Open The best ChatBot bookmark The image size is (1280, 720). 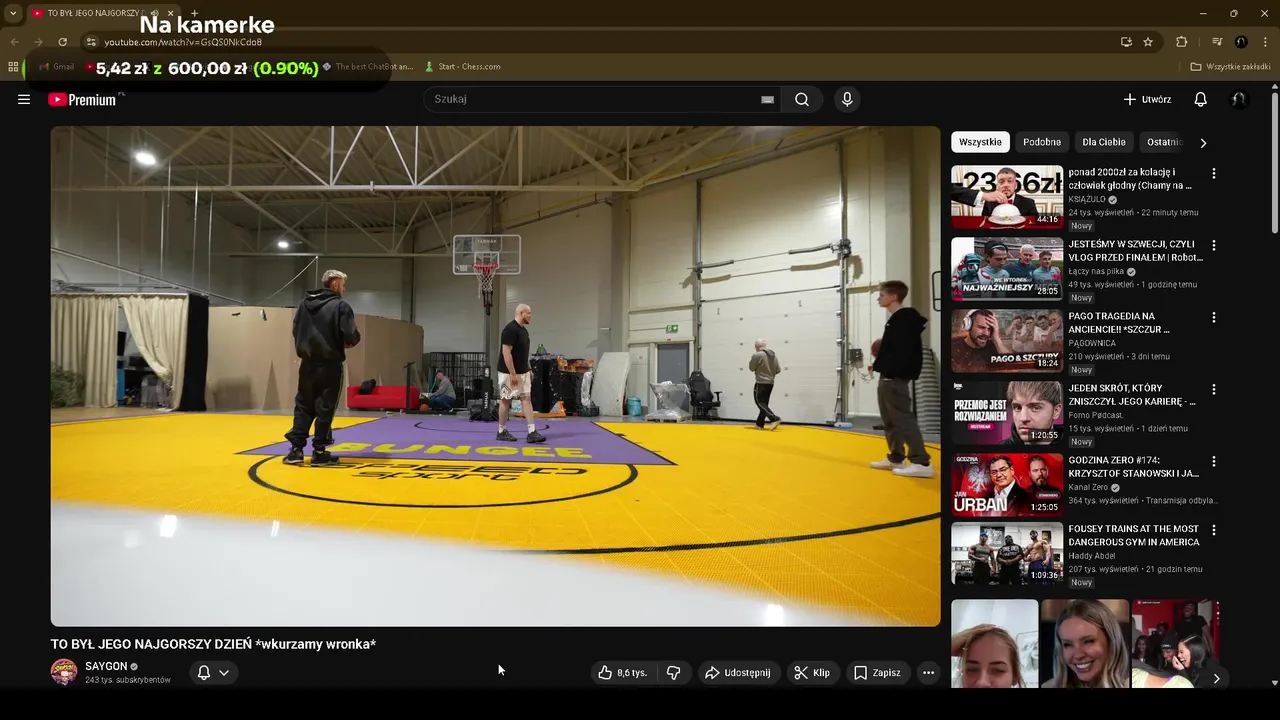pyautogui.click(x=366, y=67)
